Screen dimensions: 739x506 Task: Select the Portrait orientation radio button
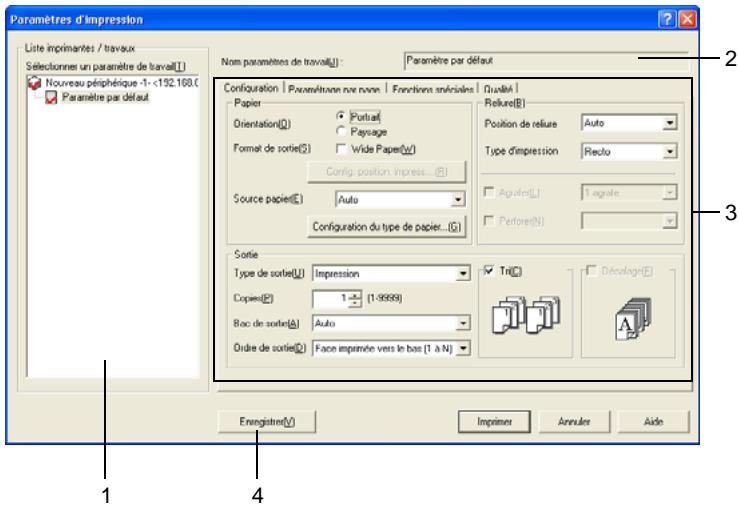click(x=341, y=116)
